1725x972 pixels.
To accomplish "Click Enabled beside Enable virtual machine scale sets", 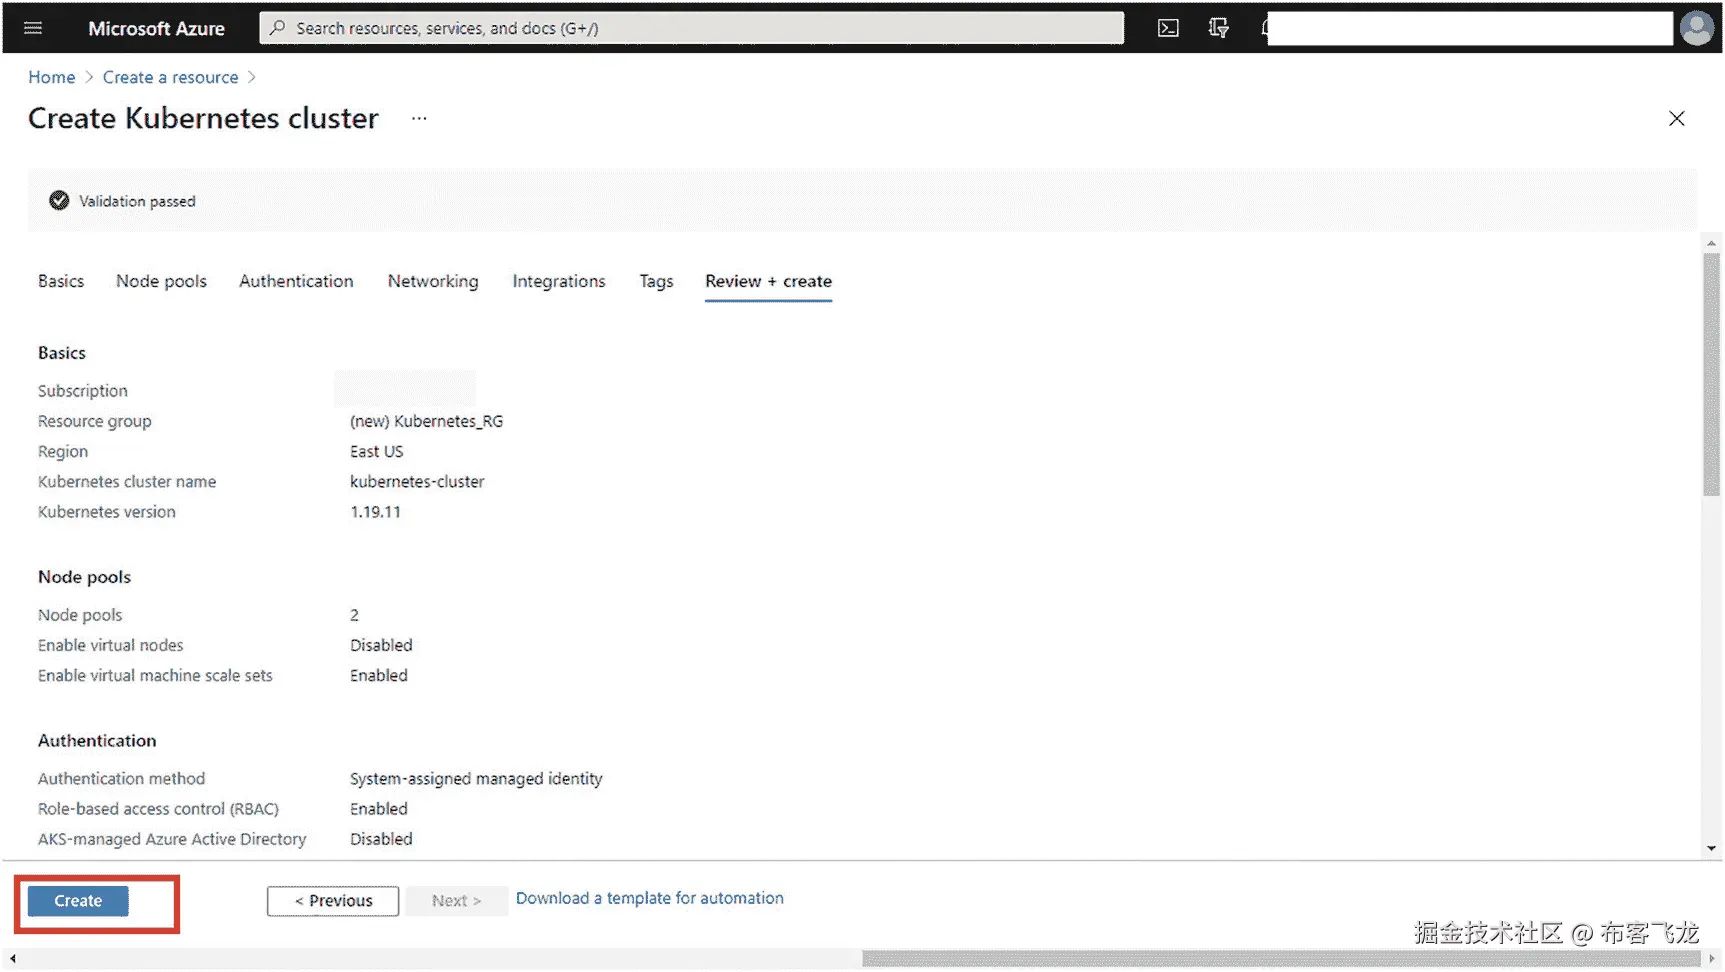I will 379,675.
